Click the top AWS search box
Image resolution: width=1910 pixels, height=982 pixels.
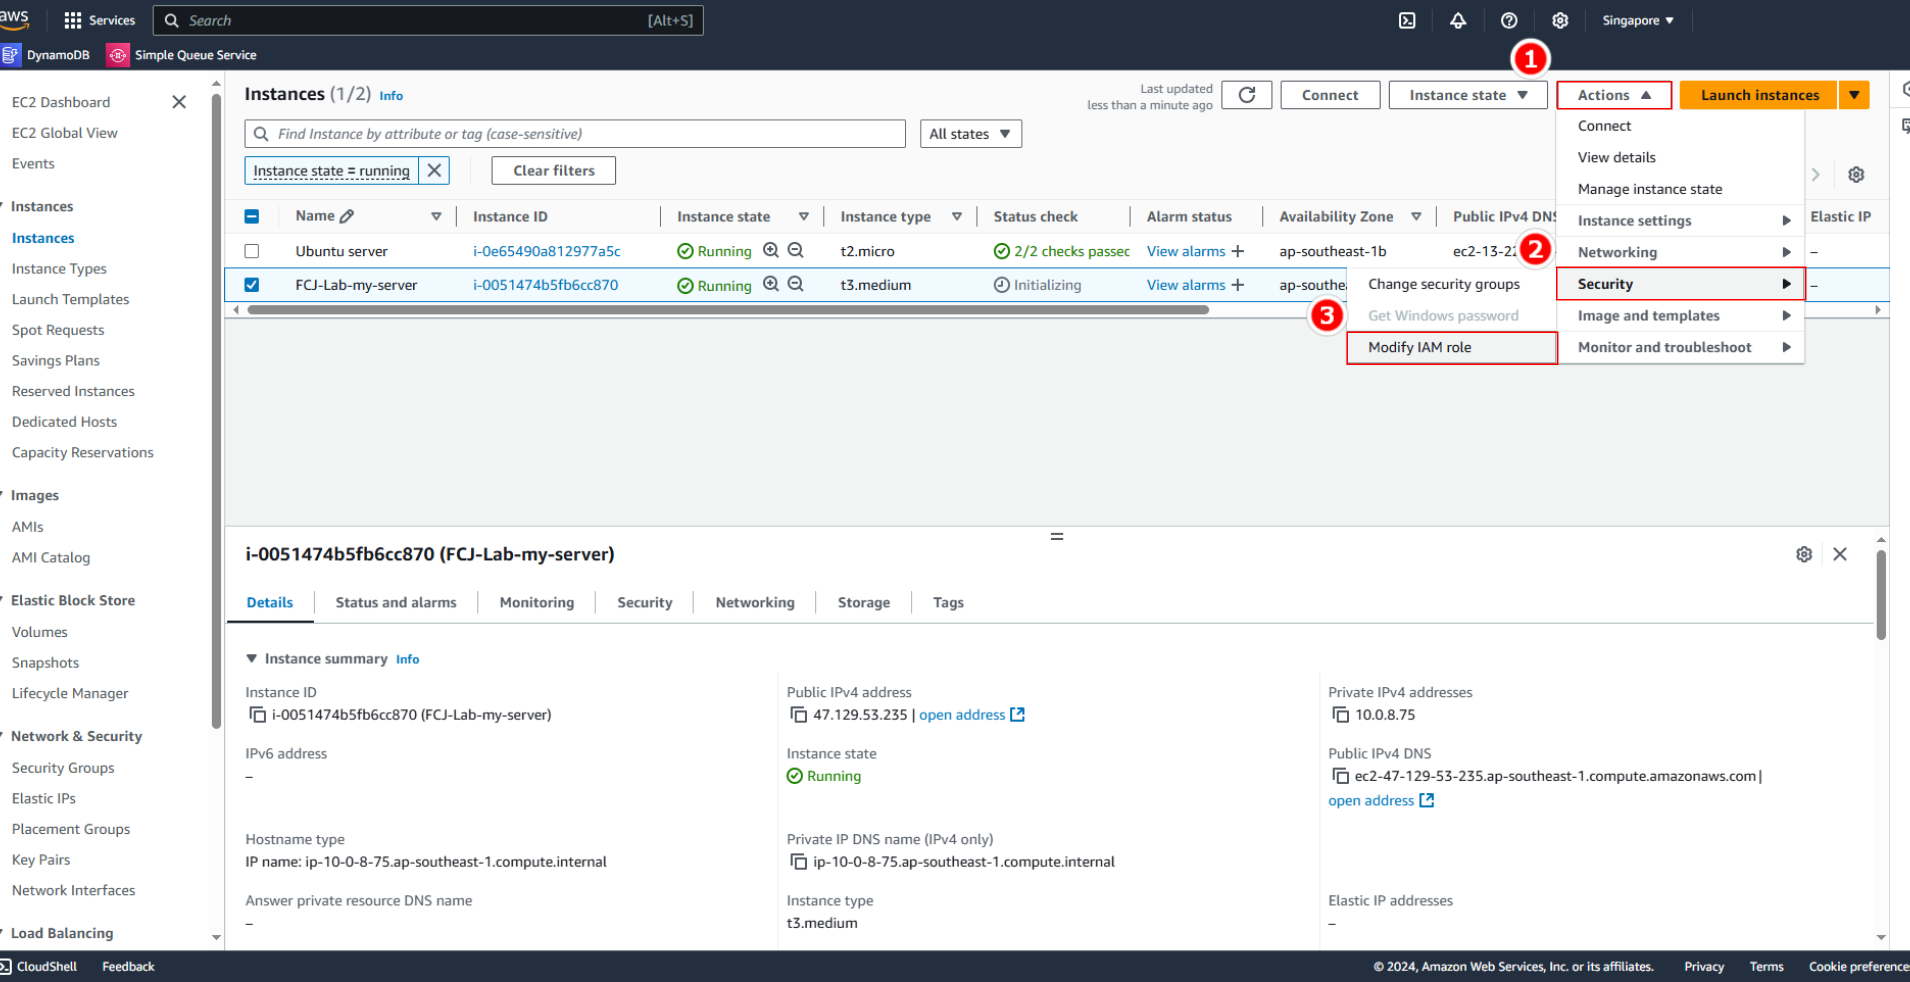click(428, 20)
